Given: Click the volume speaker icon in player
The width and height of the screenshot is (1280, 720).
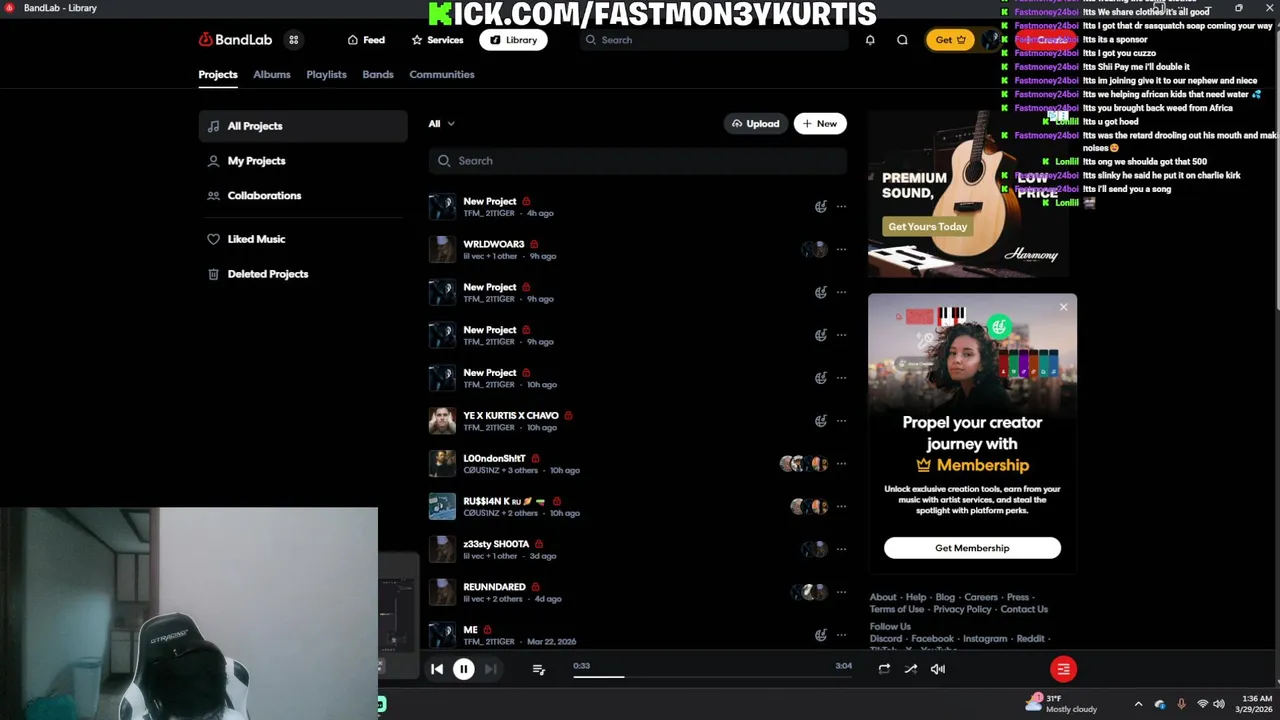Looking at the screenshot, I should [938, 669].
